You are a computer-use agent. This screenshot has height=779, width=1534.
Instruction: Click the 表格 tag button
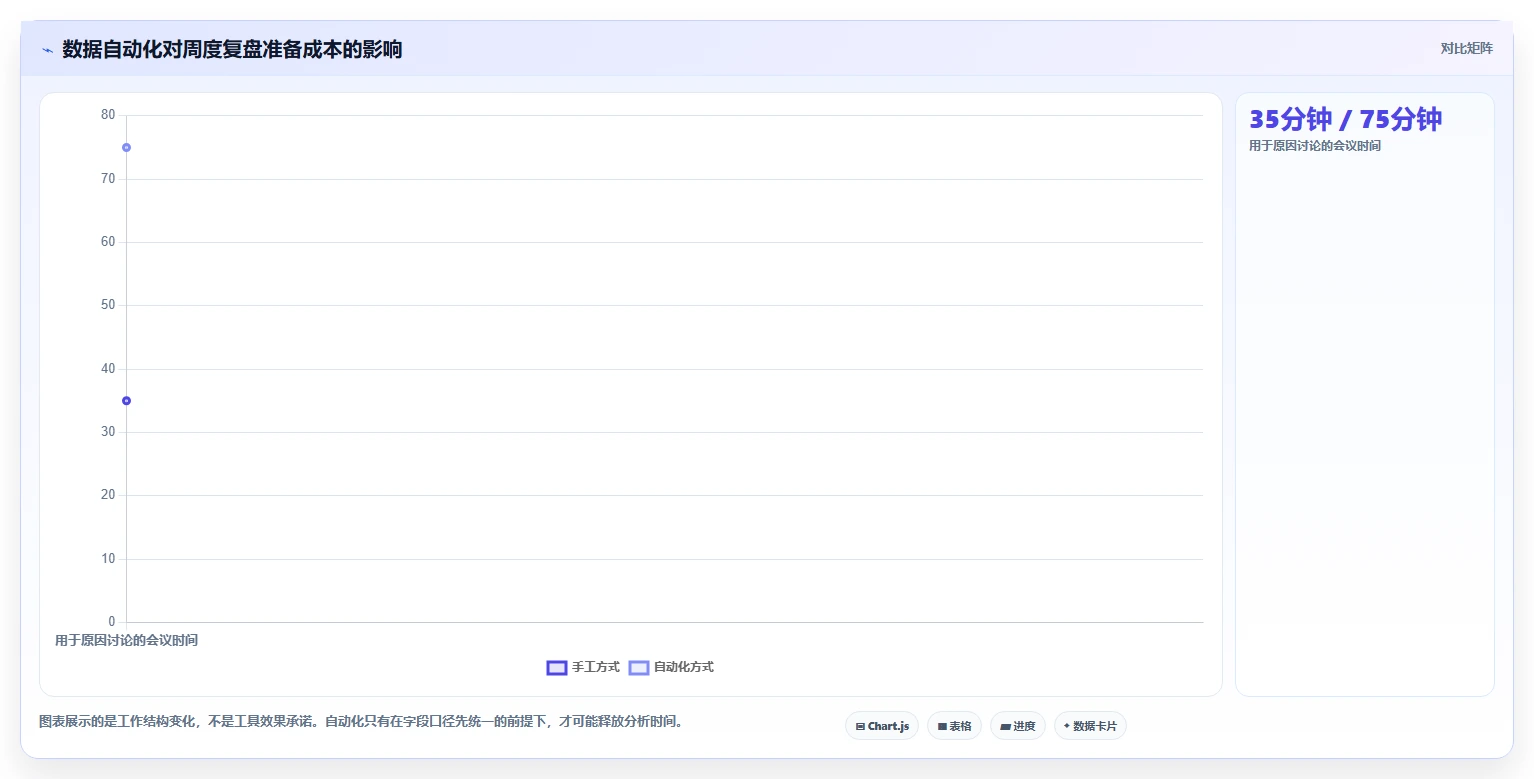click(x=954, y=726)
